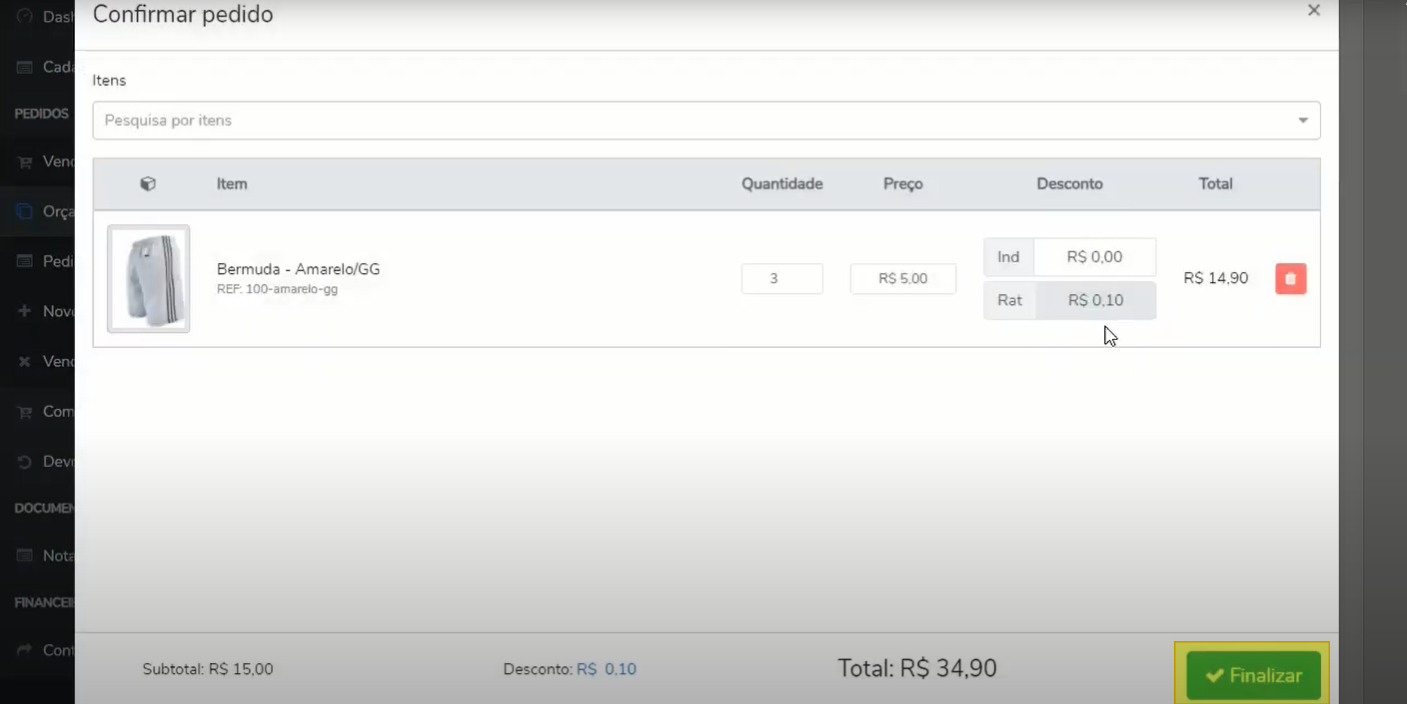Click the Bermuda product thumbnail
Screen dimensions: 1407x704
click(148, 279)
